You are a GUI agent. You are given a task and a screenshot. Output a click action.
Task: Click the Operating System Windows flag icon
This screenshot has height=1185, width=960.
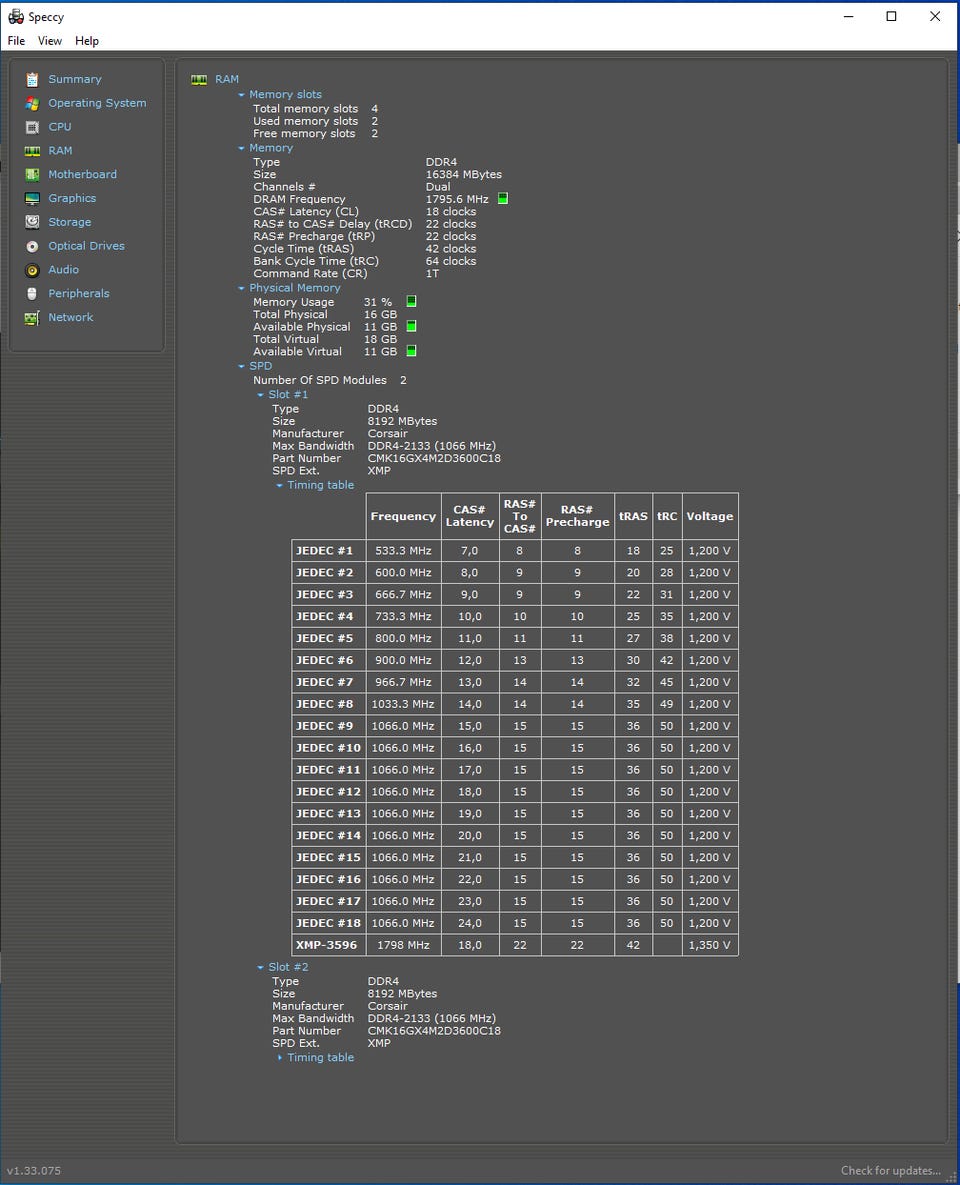click(x=32, y=104)
